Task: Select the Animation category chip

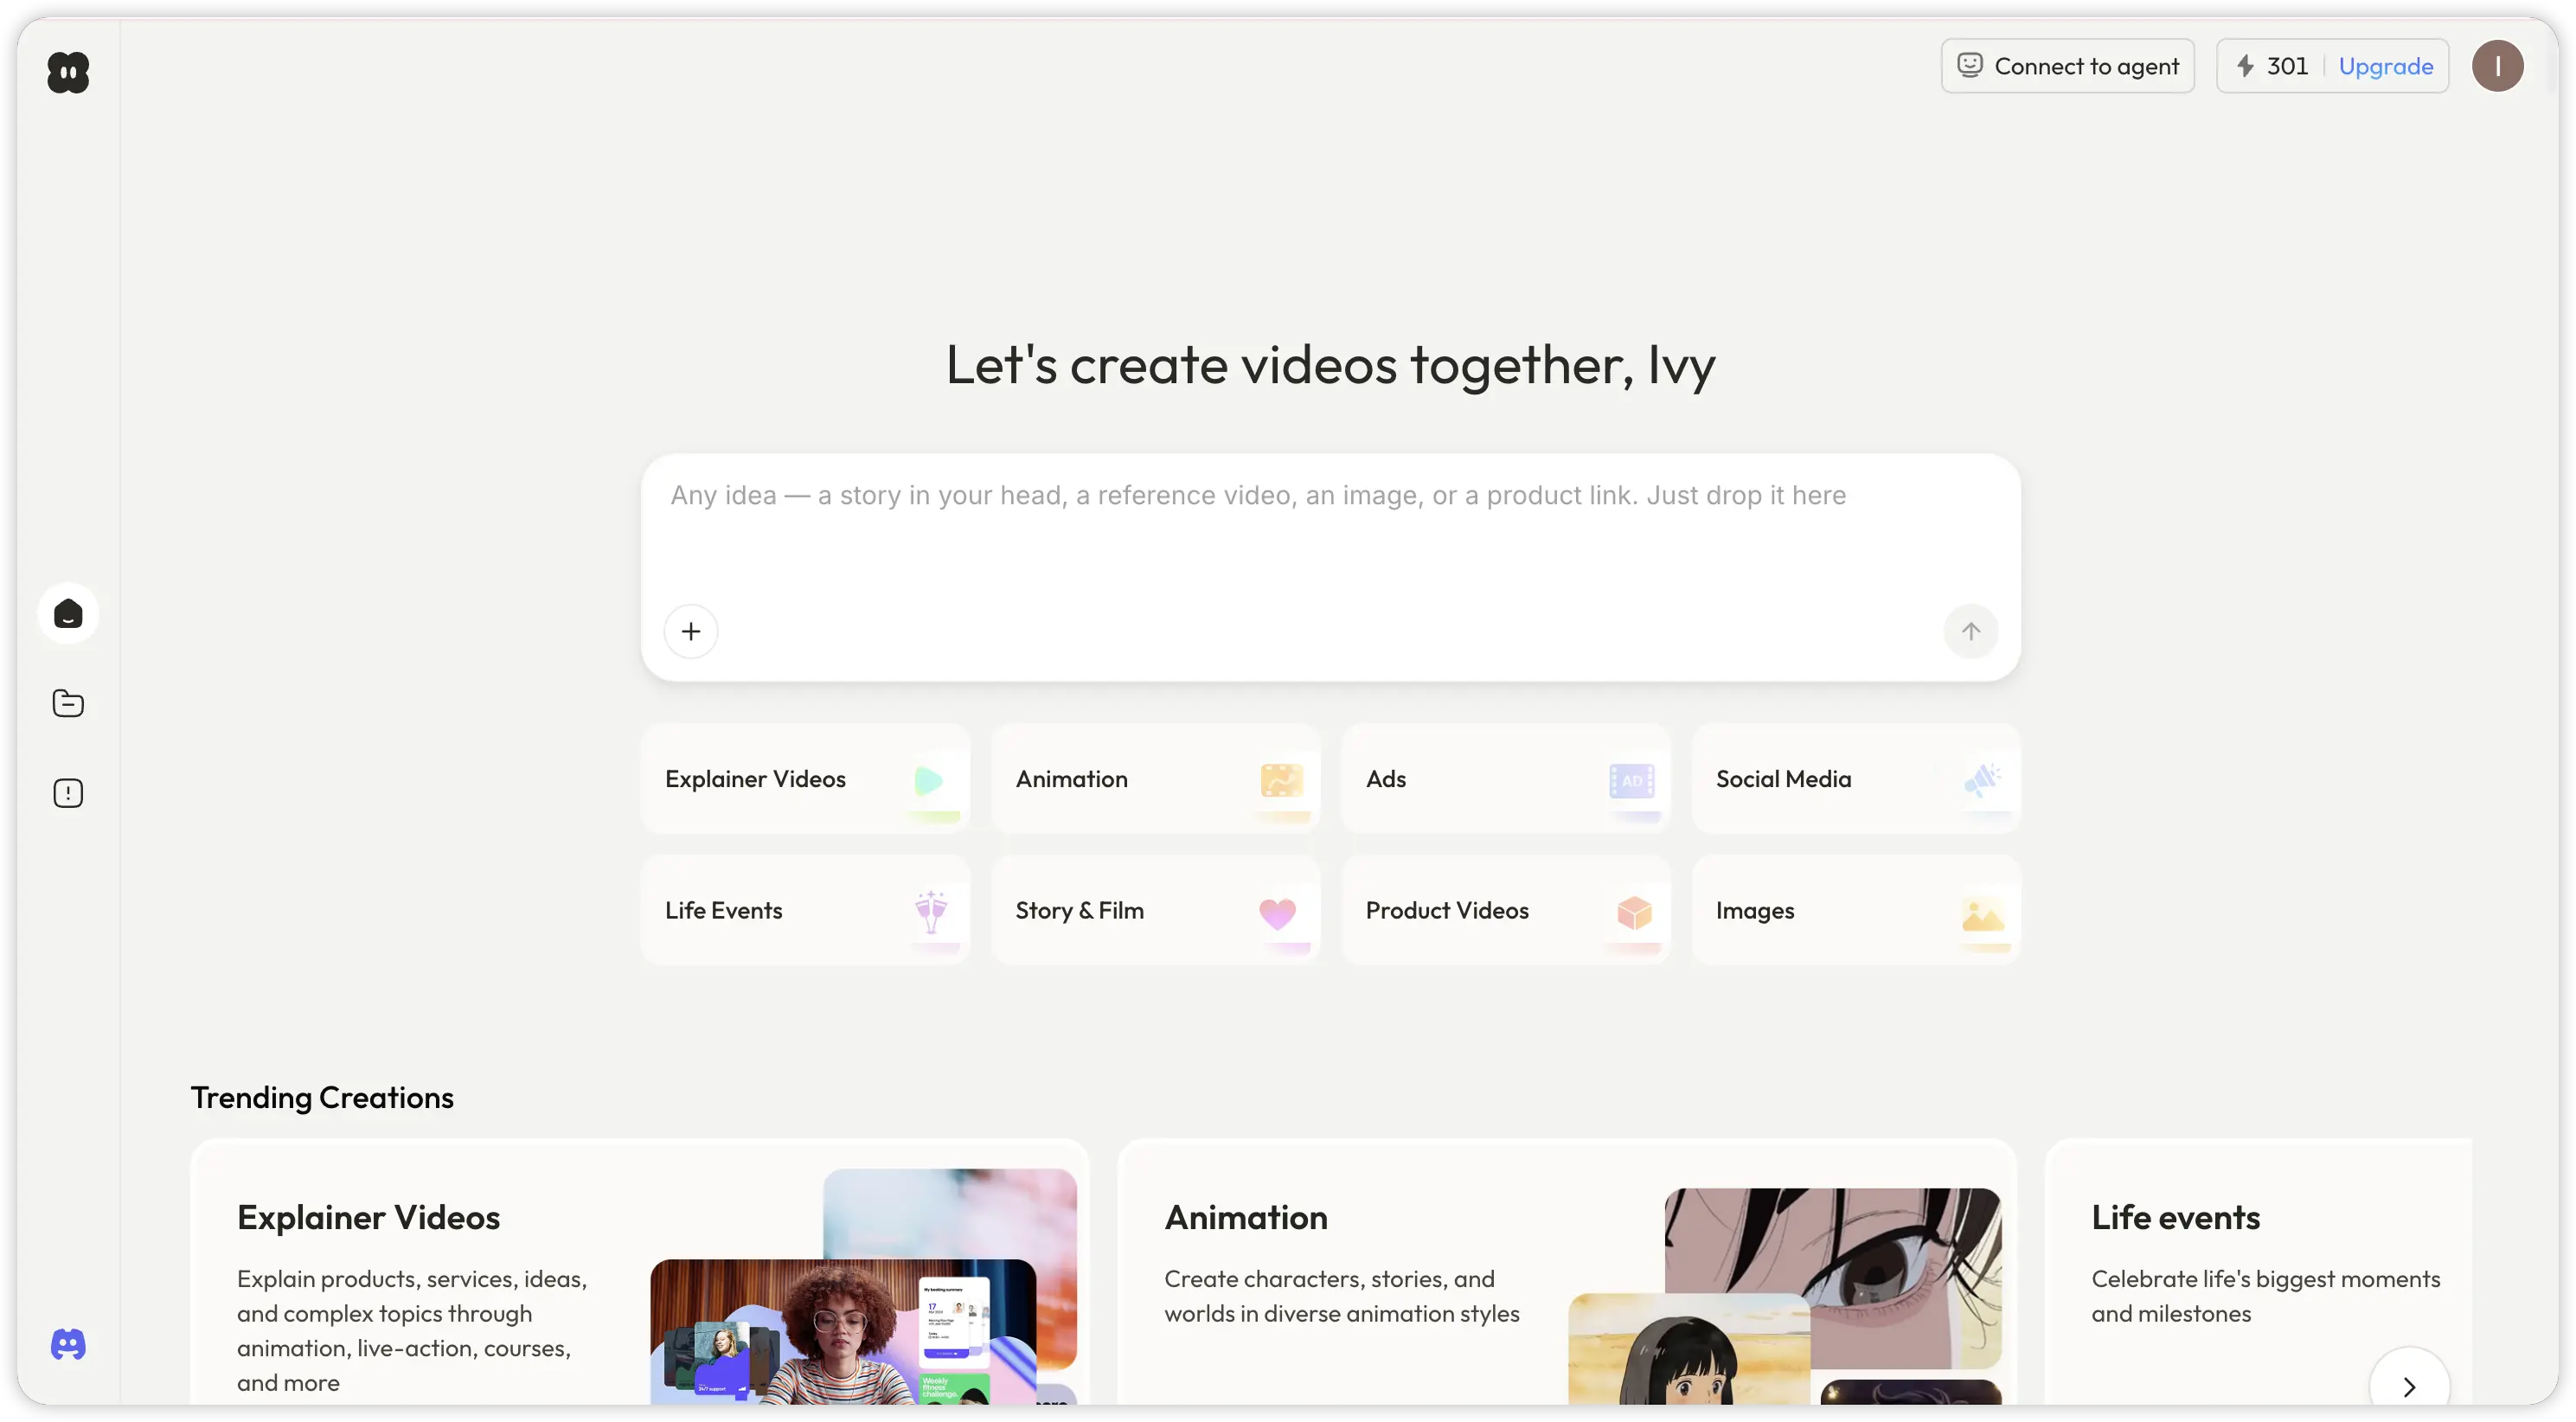Action: pos(1155,779)
